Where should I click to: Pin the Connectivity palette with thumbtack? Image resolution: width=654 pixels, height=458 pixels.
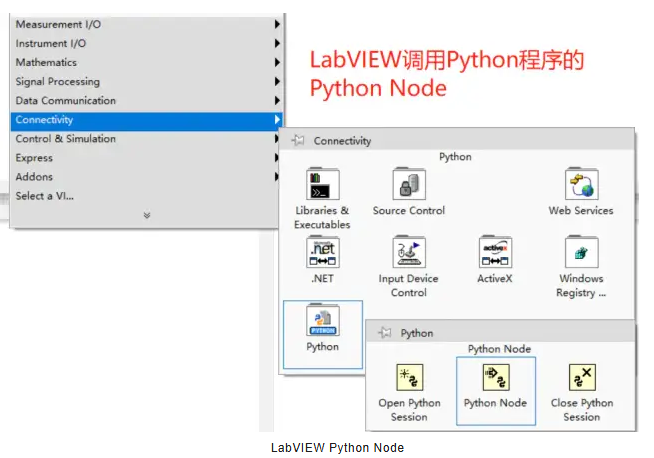click(297, 141)
